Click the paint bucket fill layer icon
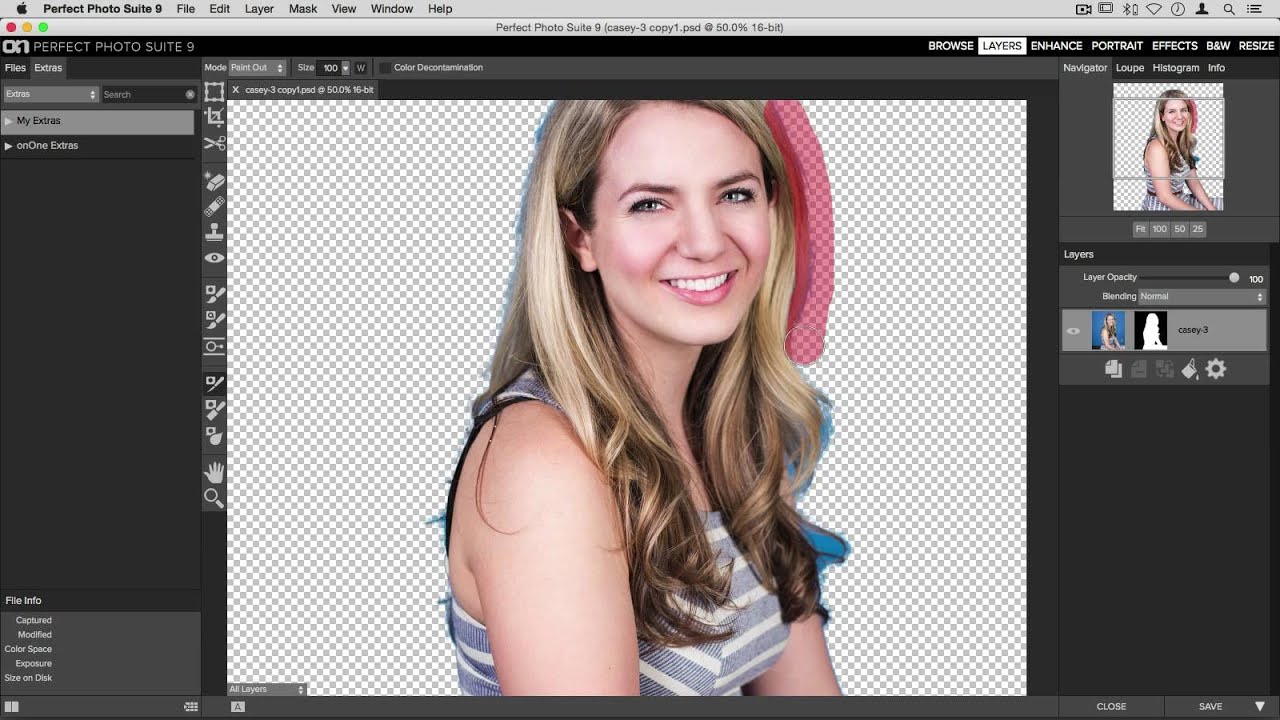 [x=1190, y=369]
